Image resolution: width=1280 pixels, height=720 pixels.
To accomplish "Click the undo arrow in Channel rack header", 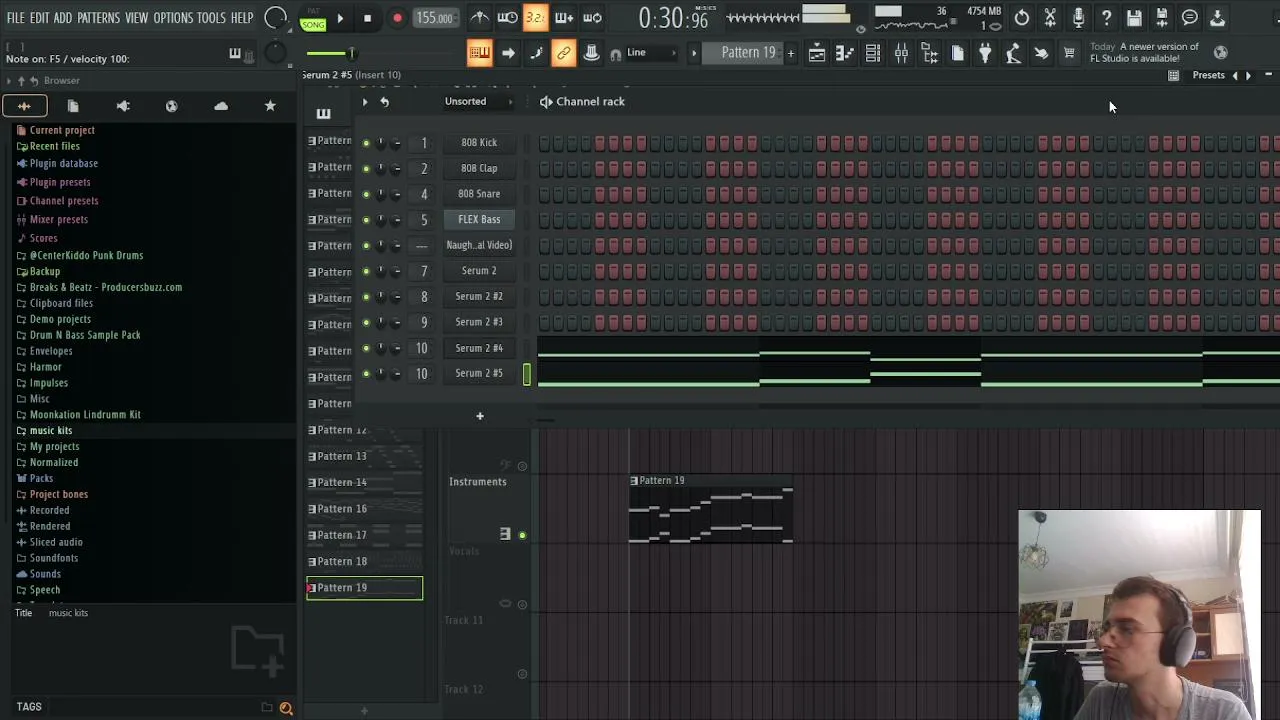I will point(384,102).
